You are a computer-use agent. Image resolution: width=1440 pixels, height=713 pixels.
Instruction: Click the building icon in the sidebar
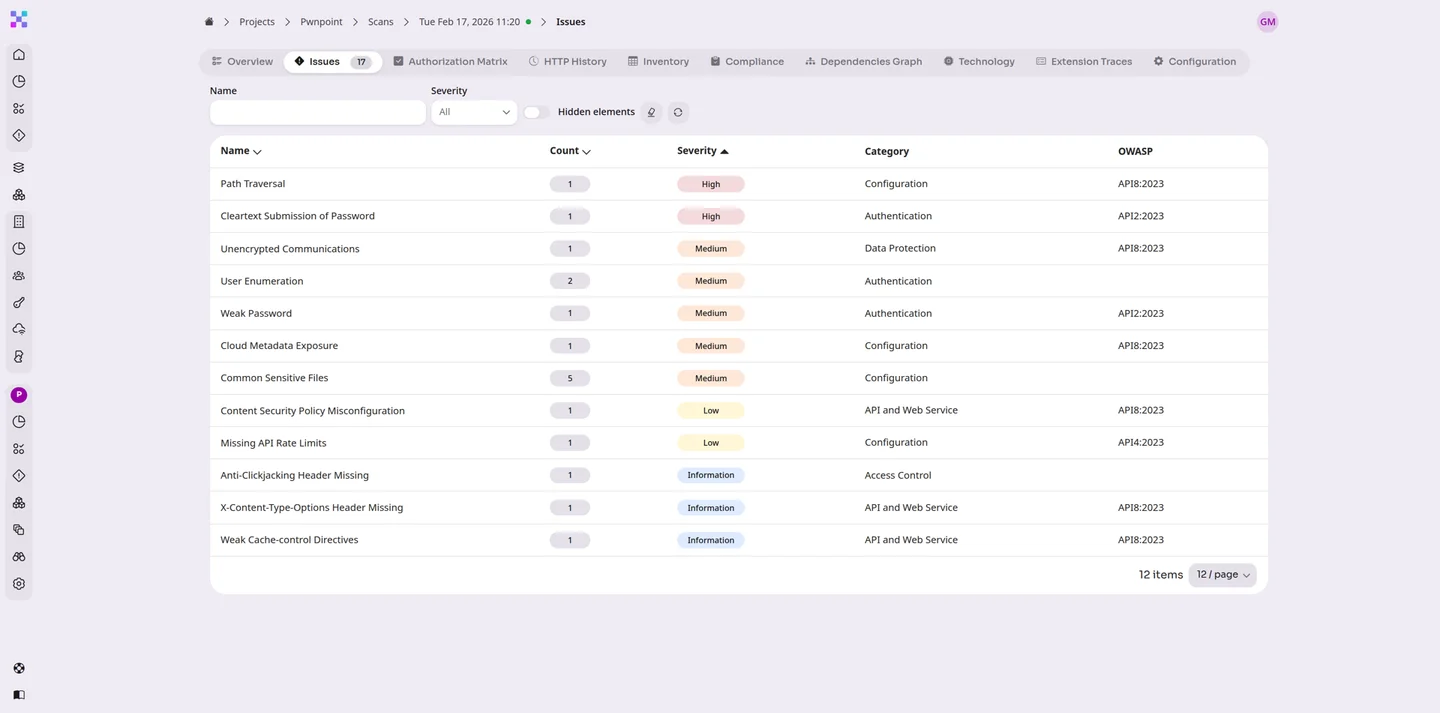pos(19,222)
